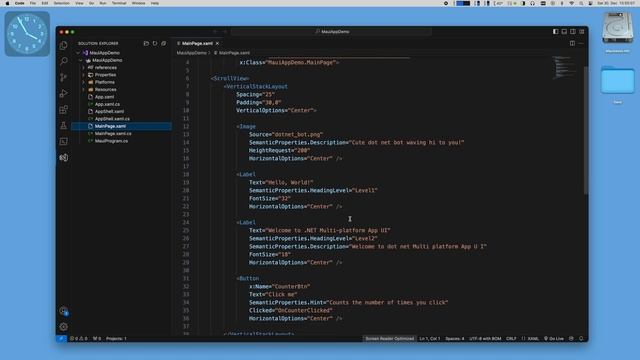The image size is (640, 360).
Task: Change the indentation via Spaces: 4
Action: click(x=455, y=338)
